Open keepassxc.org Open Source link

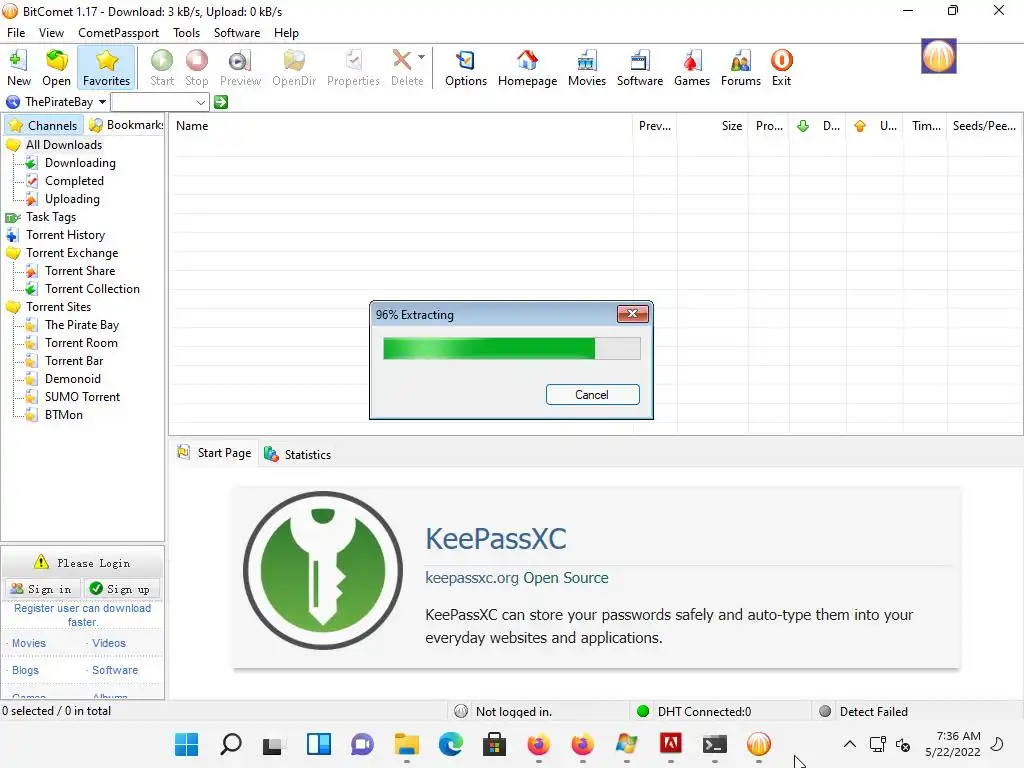point(517,578)
